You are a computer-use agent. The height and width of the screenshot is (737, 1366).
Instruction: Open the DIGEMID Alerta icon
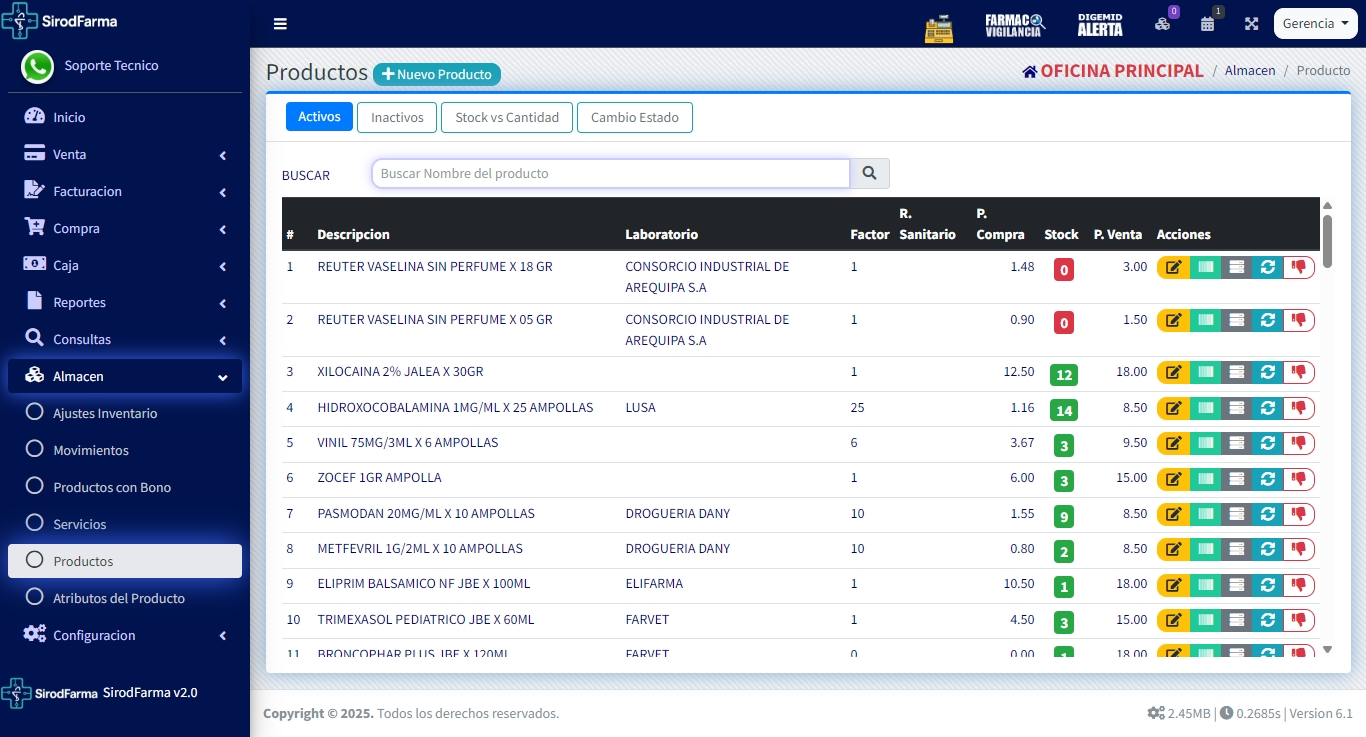point(1099,25)
